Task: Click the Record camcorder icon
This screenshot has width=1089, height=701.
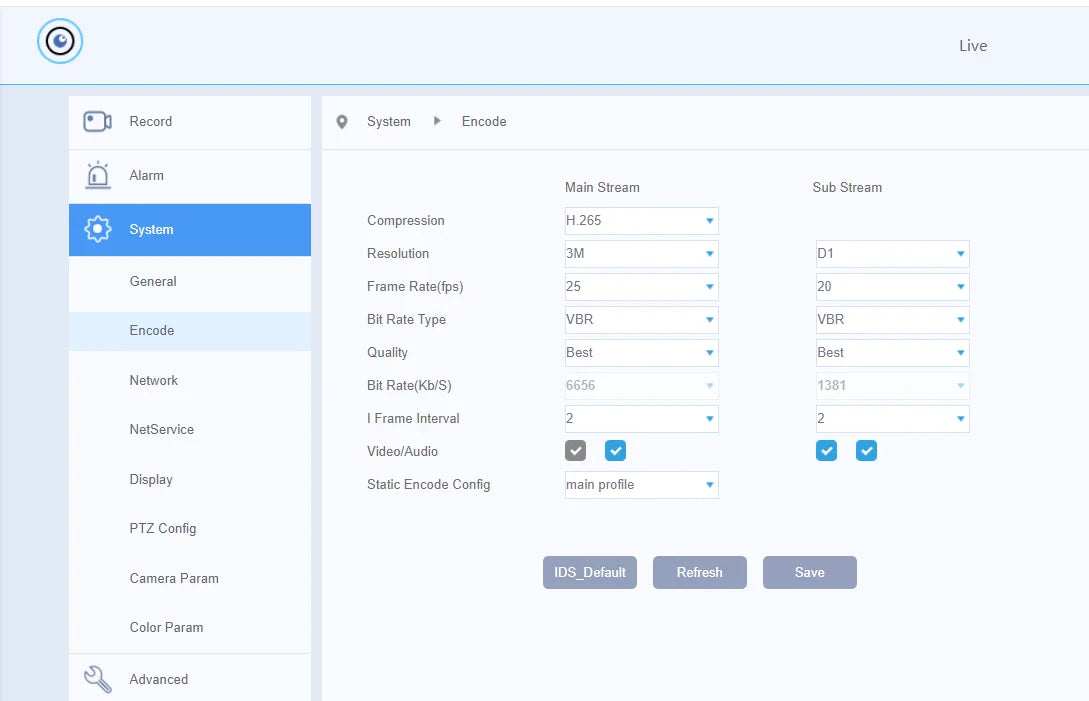Action: [x=97, y=122]
